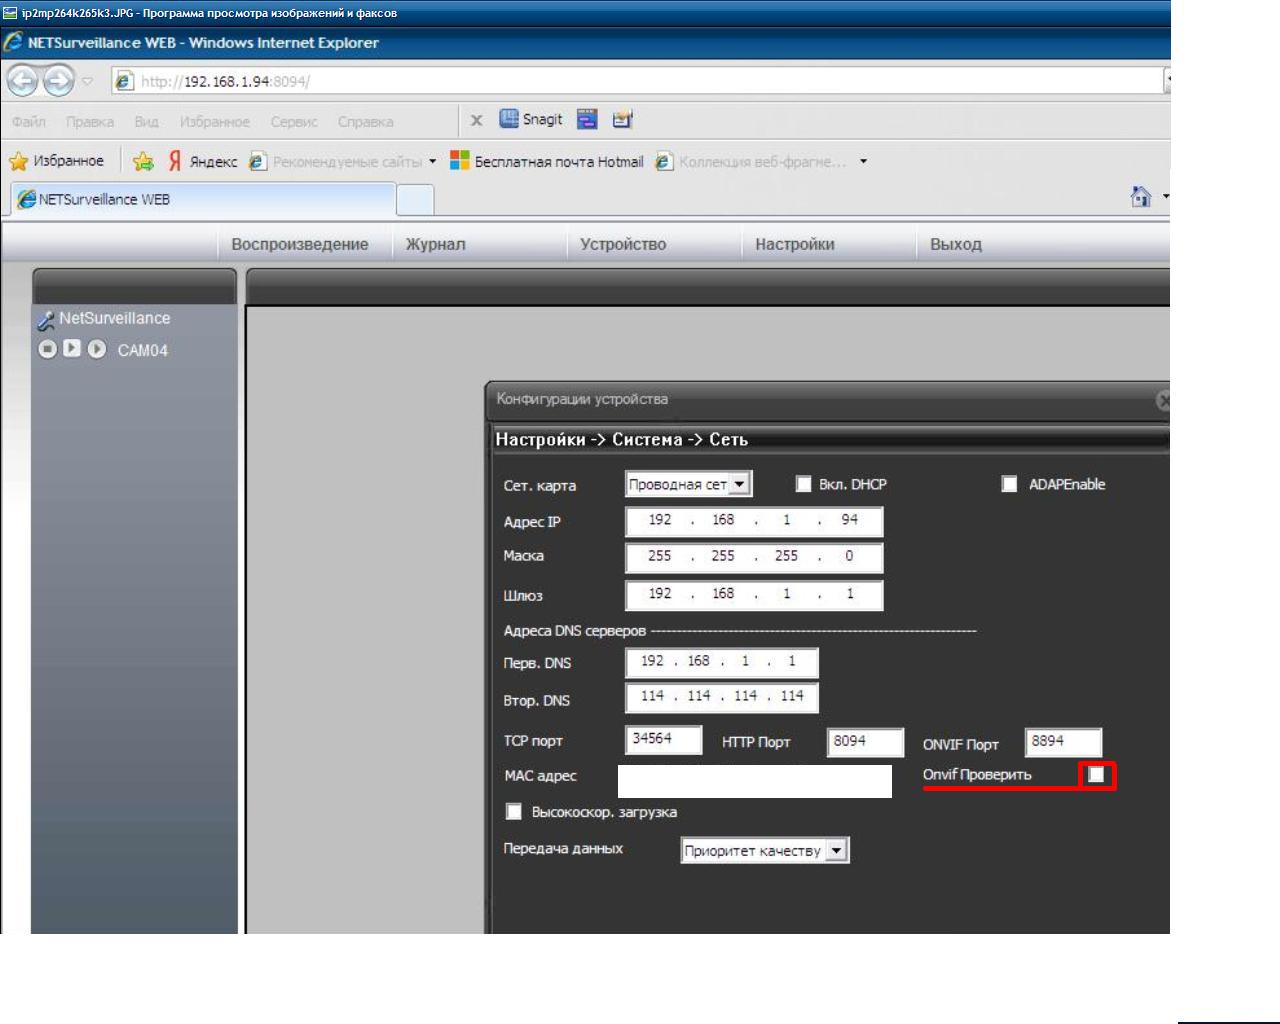Click the round play icon next to CAM04
The height and width of the screenshot is (1024, 1280).
point(96,349)
